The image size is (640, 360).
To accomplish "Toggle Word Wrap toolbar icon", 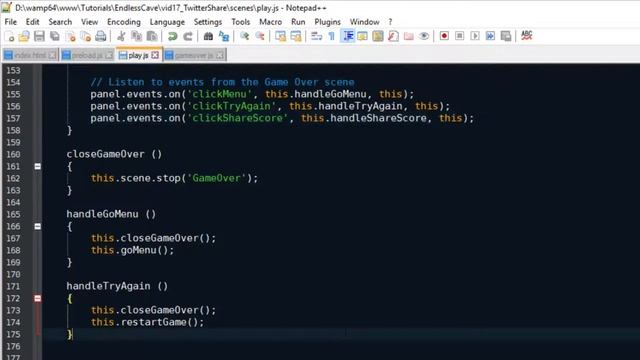I will click(316, 36).
